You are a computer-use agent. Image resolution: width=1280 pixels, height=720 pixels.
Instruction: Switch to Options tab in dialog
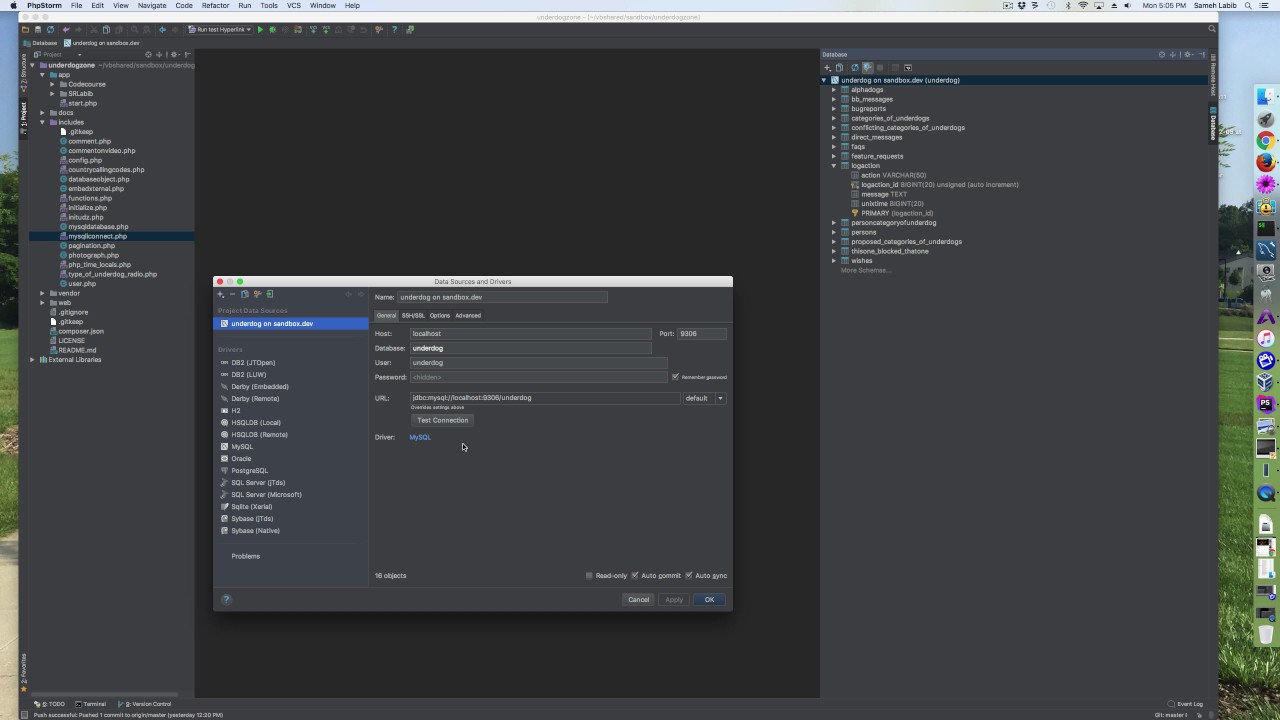pos(440,316)
